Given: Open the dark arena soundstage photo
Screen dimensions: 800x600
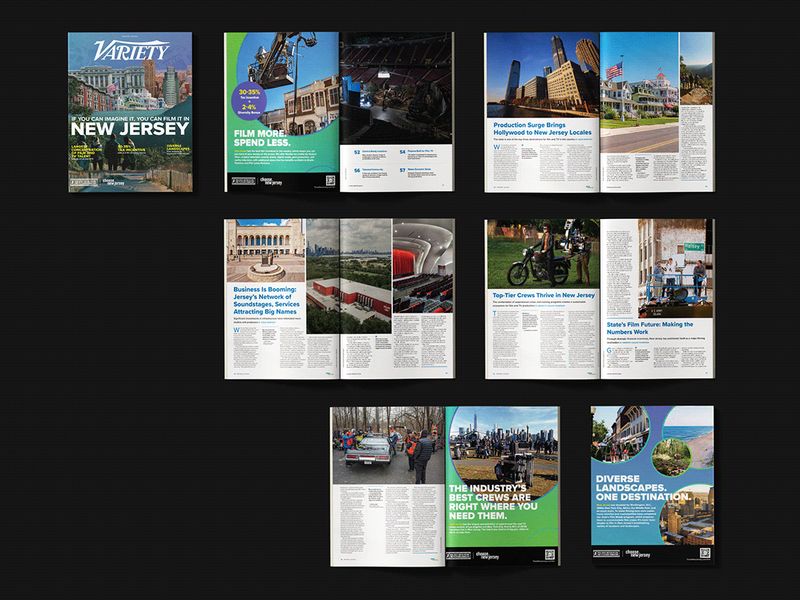Looking at the screenshot, I should (396, 88).
